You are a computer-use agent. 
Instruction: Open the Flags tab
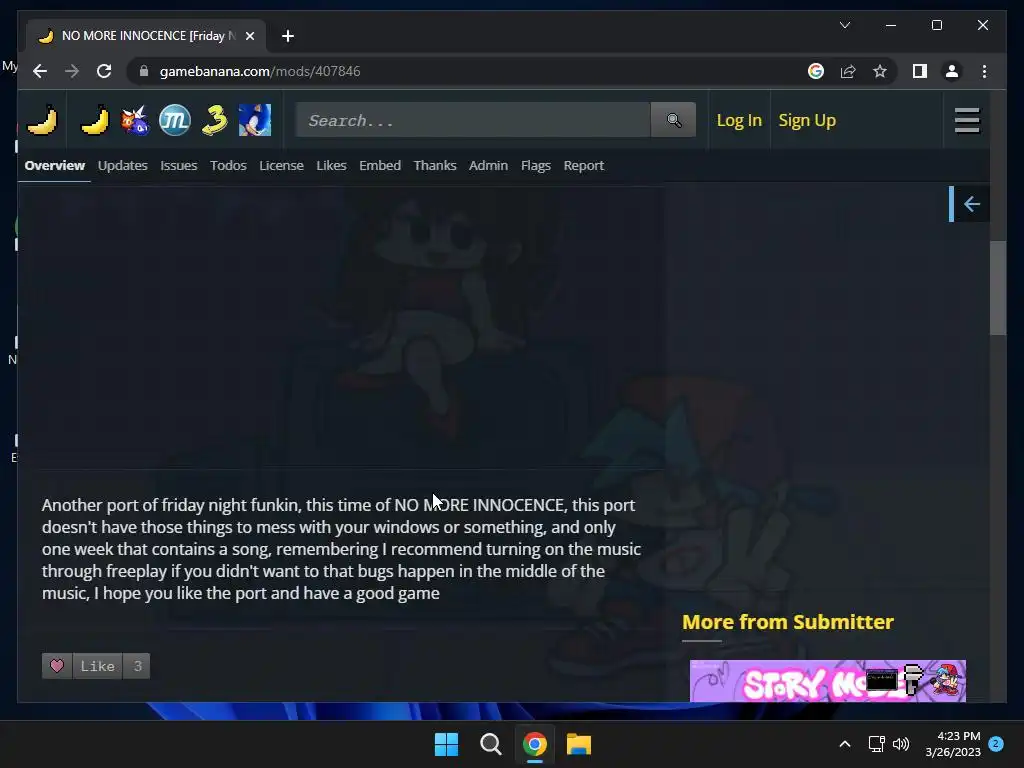coord(536,165)
